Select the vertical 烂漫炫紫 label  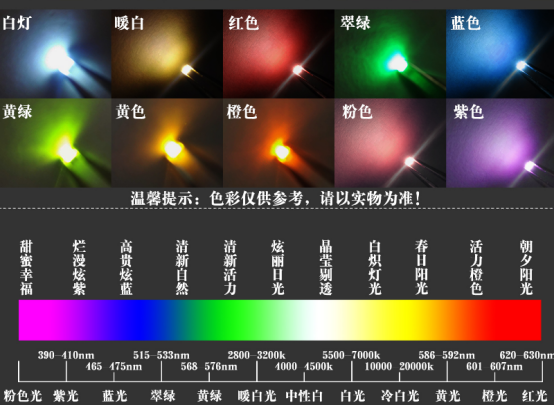[79, 268]
